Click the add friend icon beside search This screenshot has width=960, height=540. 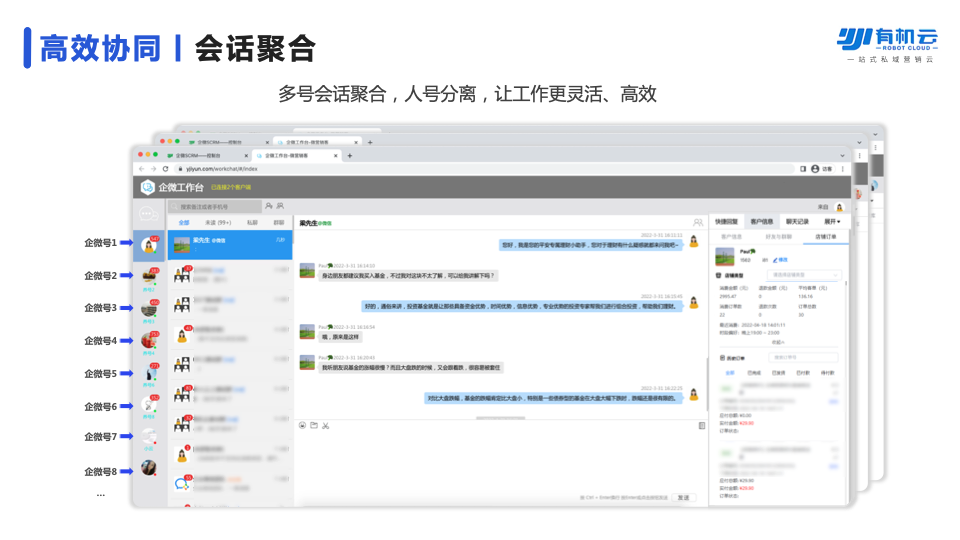[267, 206]
